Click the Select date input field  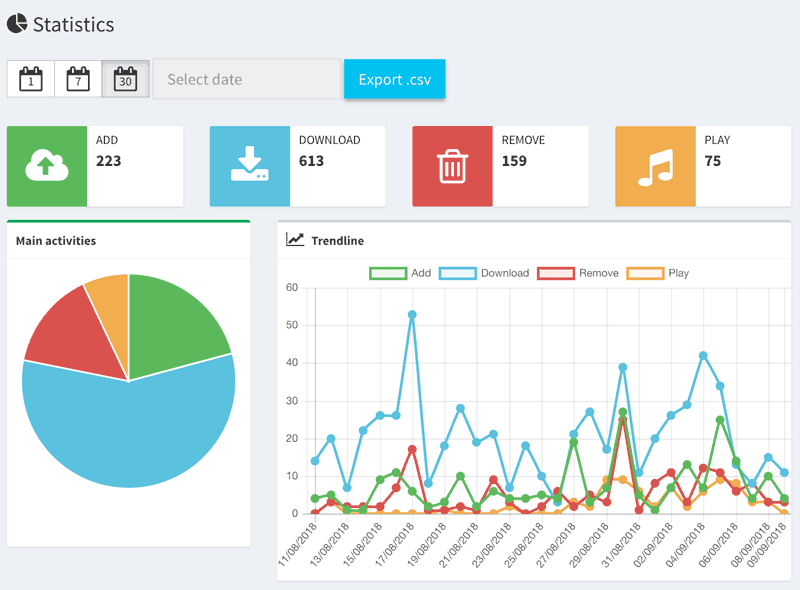246,79
